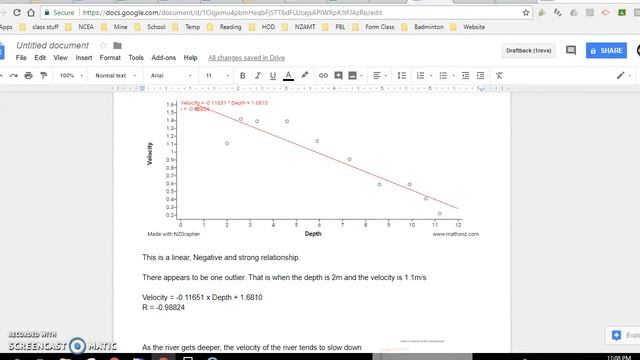Increase the paragraph indent
Image resolution: width=640 pixels, height=360 pixels.
coord(480,76)
